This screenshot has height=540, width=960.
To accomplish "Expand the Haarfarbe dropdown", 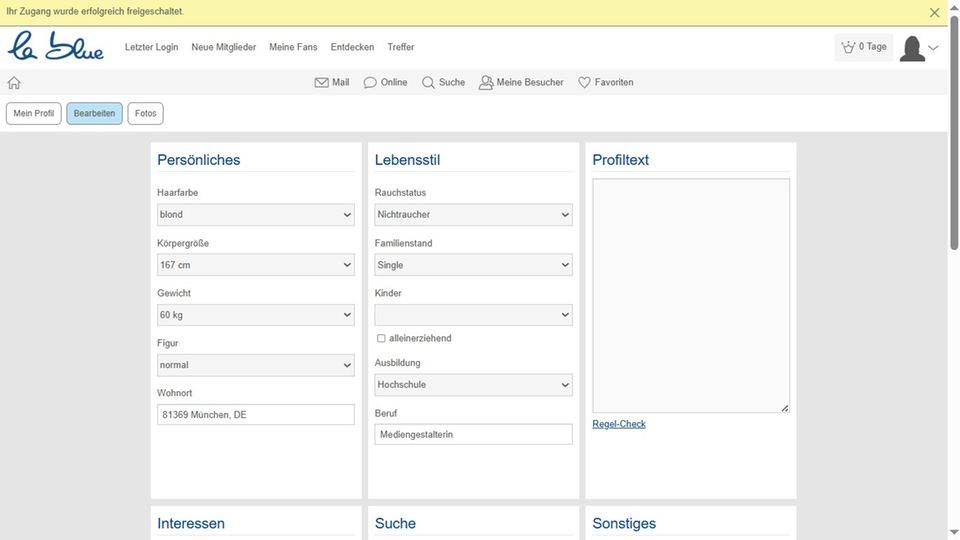I will (x=255, y=215).
